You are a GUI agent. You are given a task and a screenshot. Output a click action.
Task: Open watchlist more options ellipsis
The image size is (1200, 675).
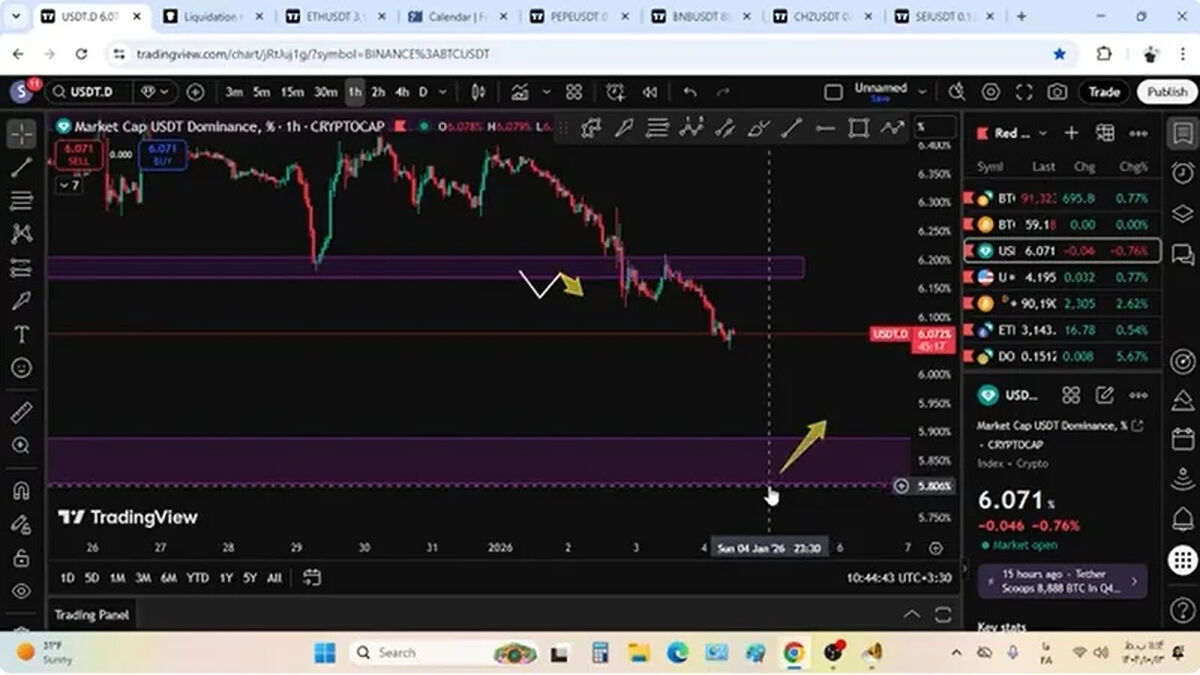pos(1138,133)
